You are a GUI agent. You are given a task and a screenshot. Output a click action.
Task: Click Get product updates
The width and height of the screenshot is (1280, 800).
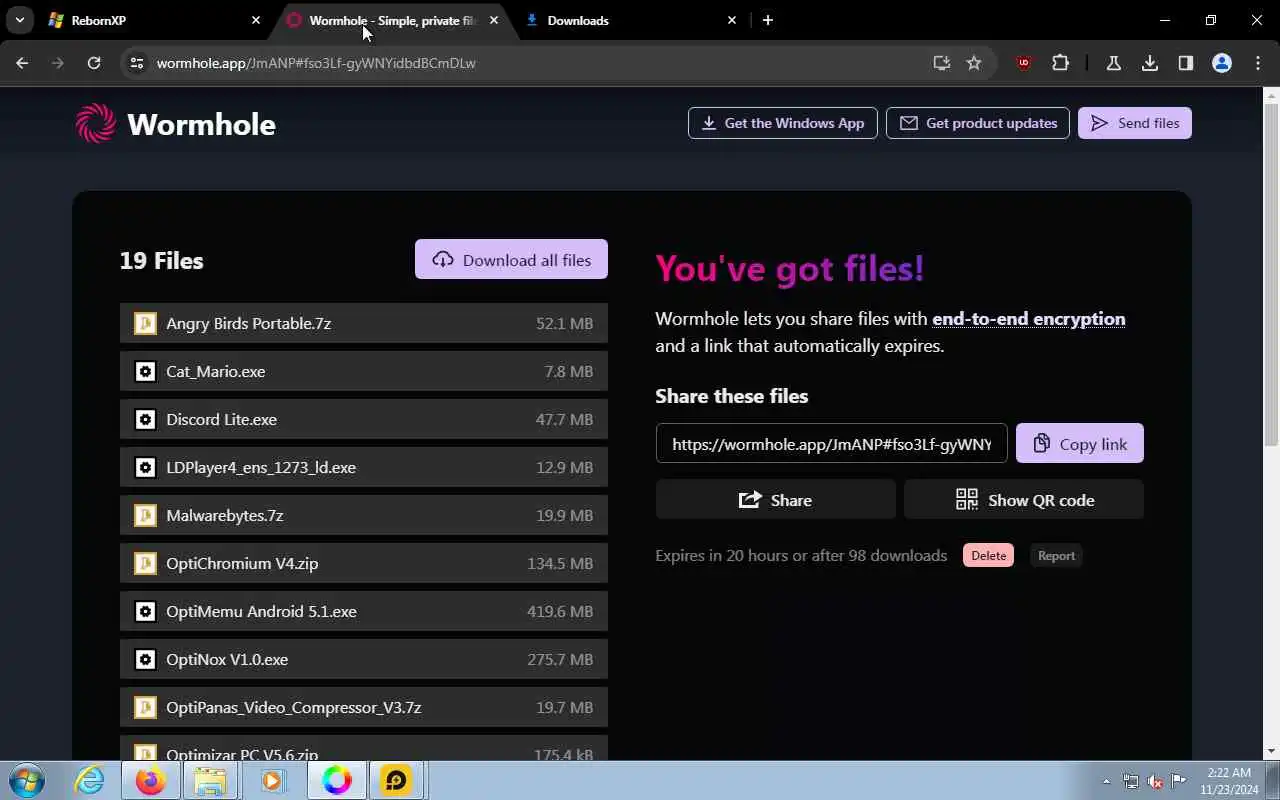point(978,123)
